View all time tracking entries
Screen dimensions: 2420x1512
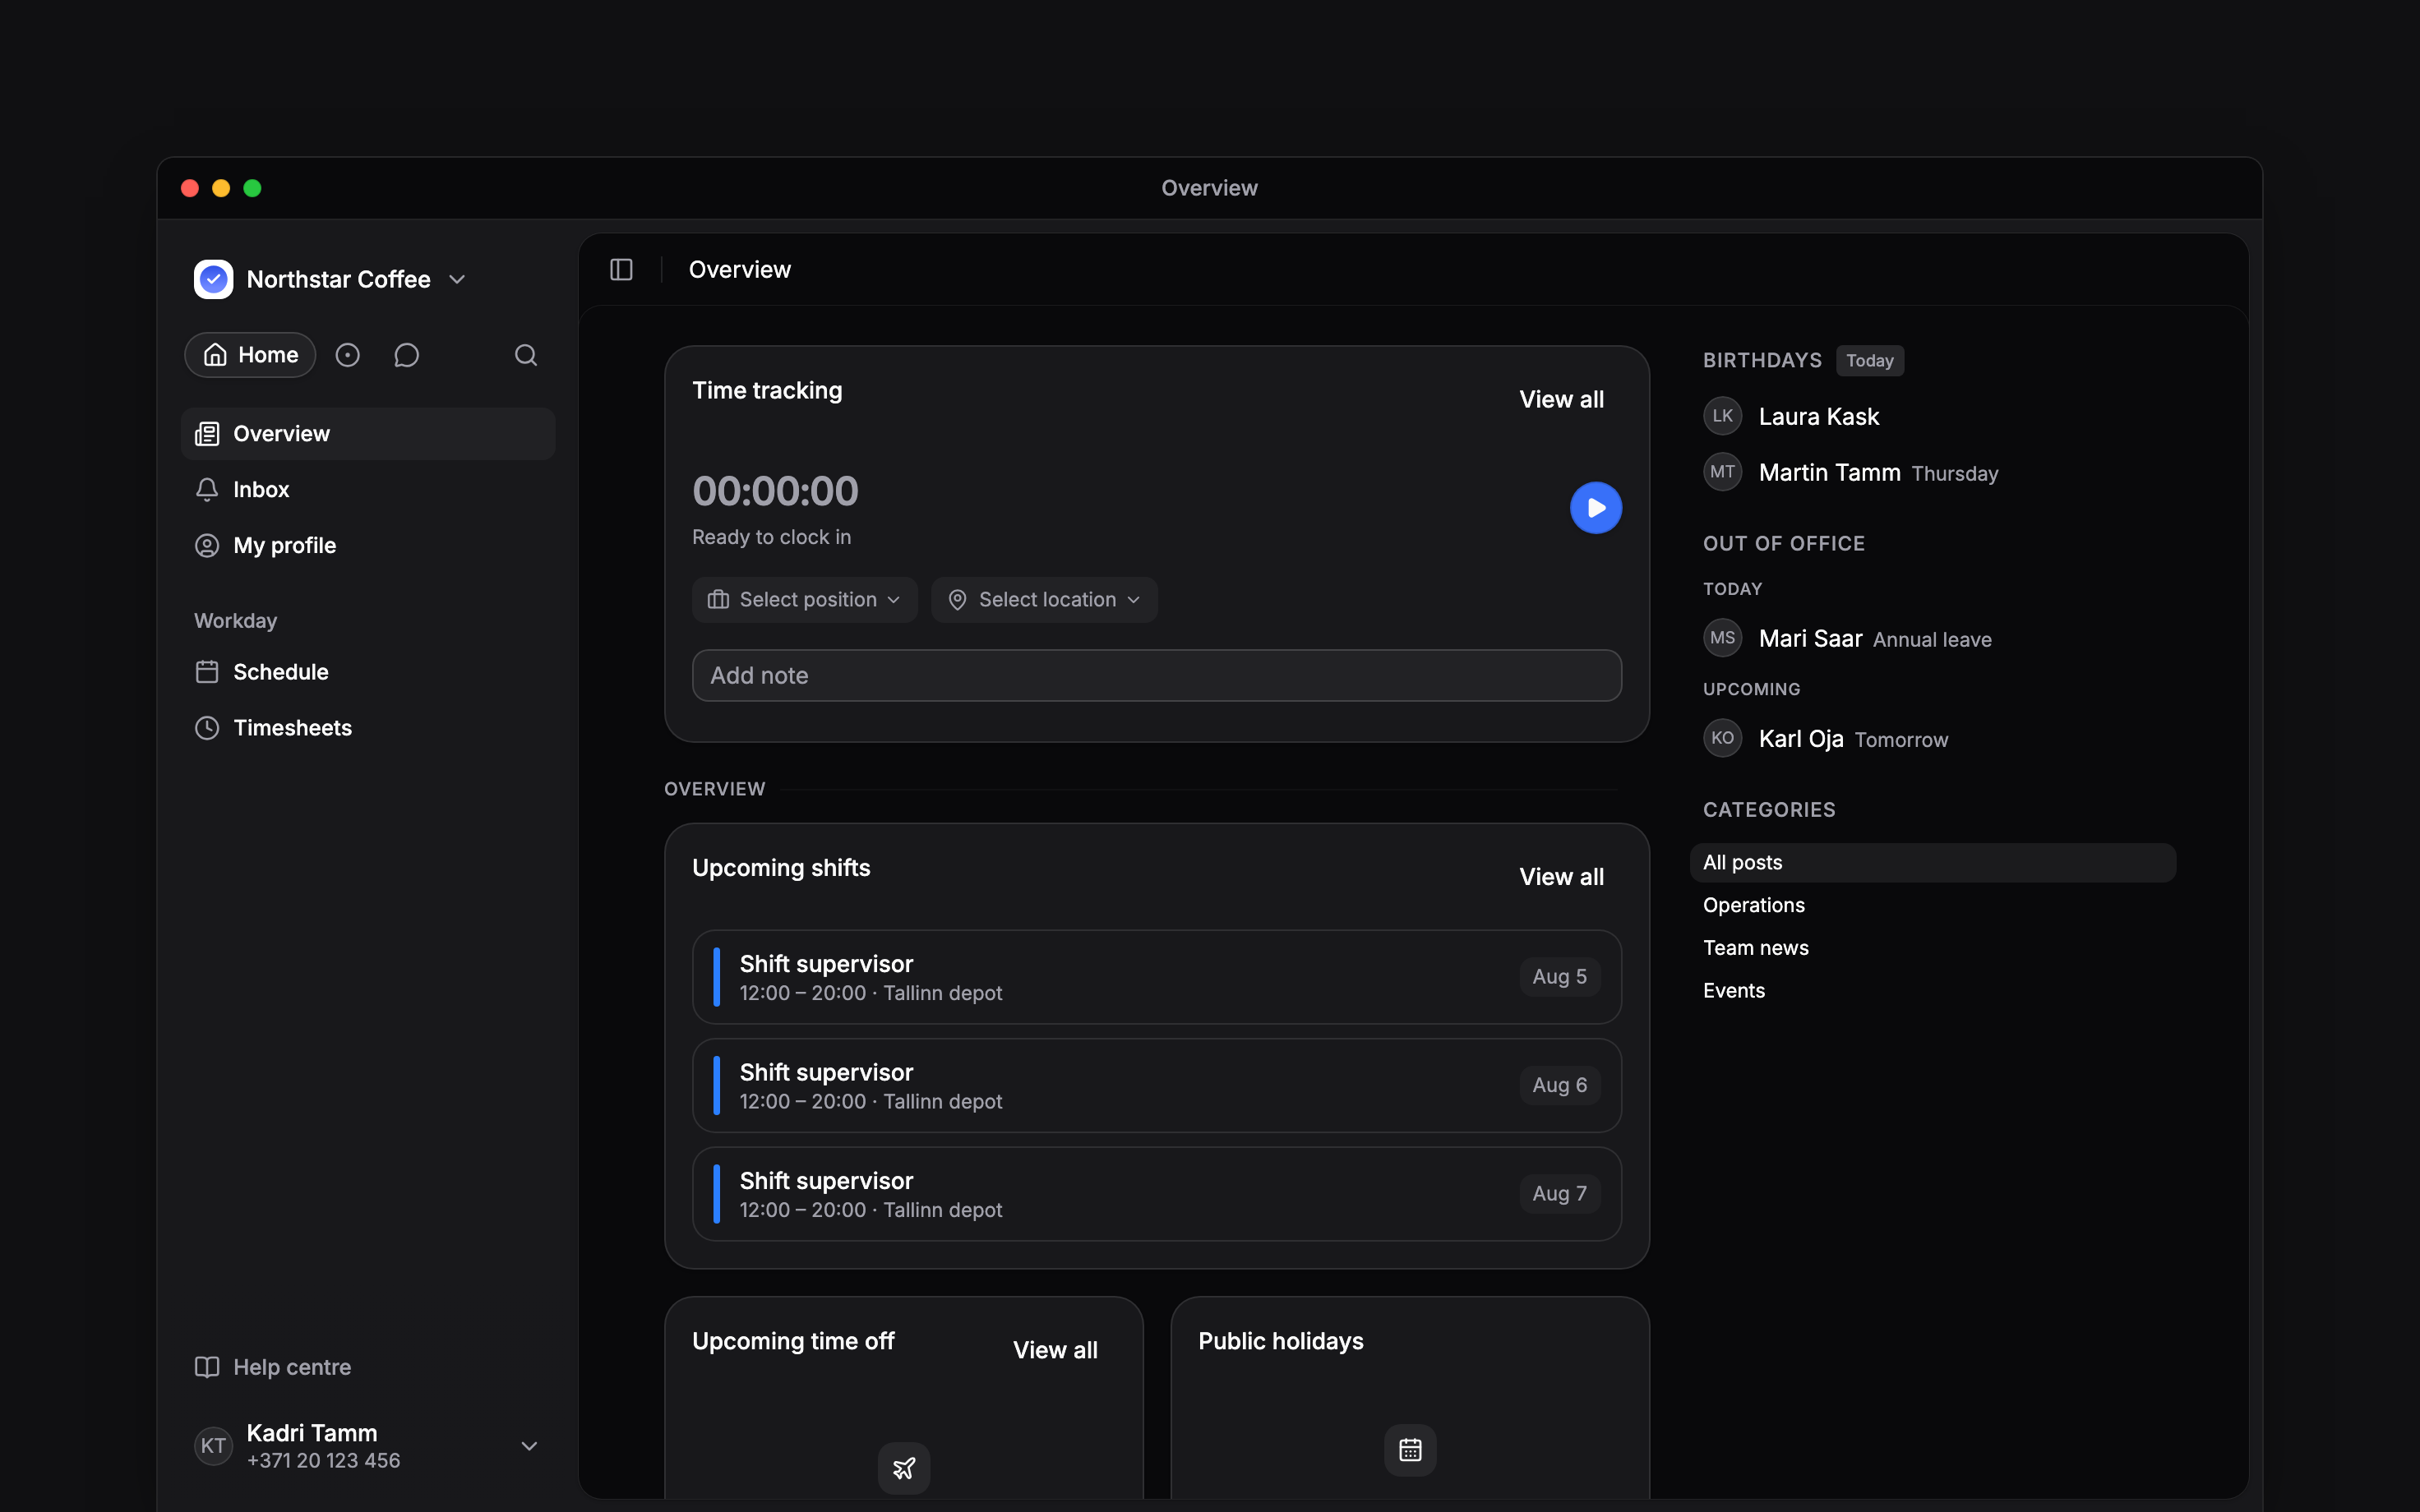click(1561, 400)
